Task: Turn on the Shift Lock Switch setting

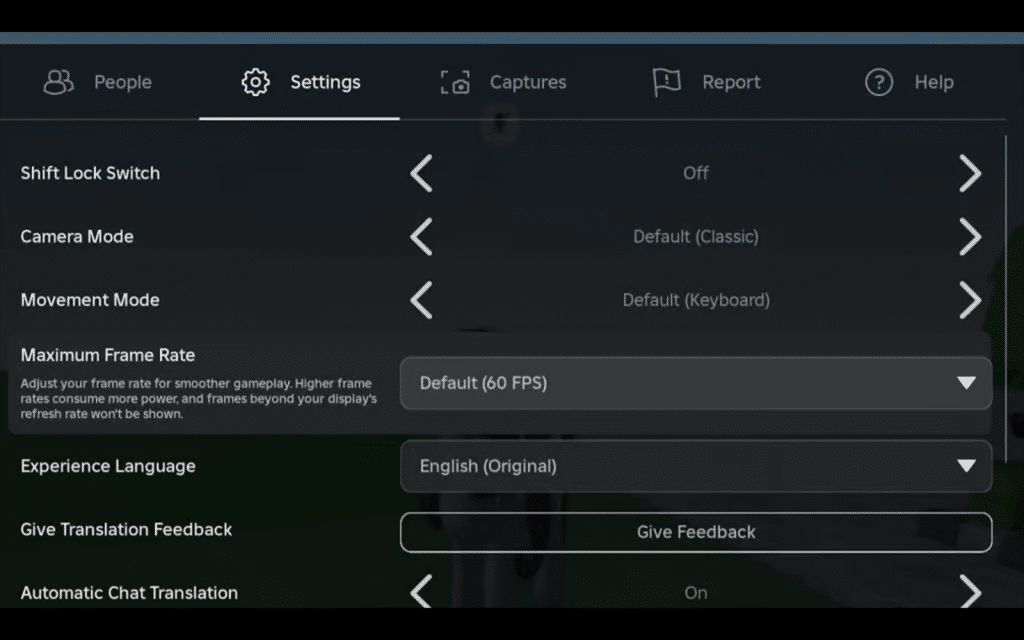Action: click(x=970, y=173)
